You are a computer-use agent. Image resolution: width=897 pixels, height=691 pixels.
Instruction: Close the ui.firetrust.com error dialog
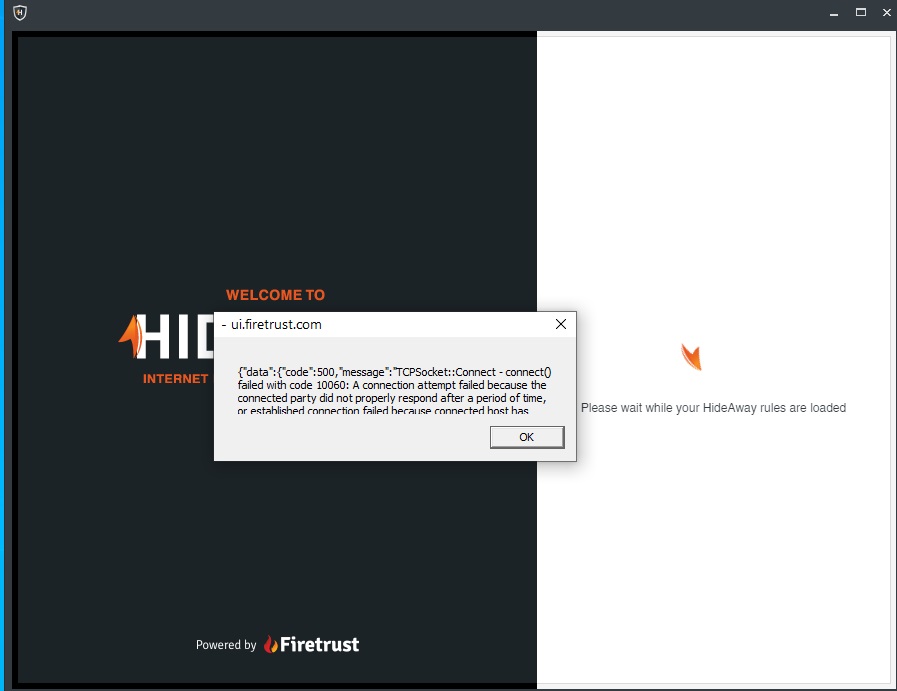pos(561,324)
